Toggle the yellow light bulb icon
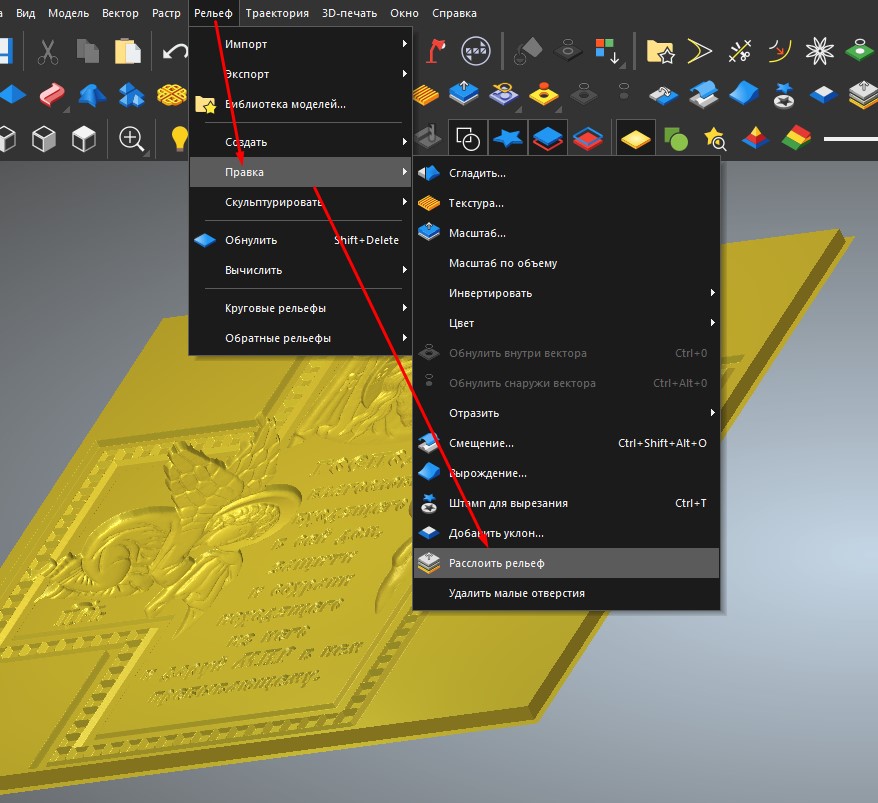This screenshot has height=803, width=878. pos(179,138)
